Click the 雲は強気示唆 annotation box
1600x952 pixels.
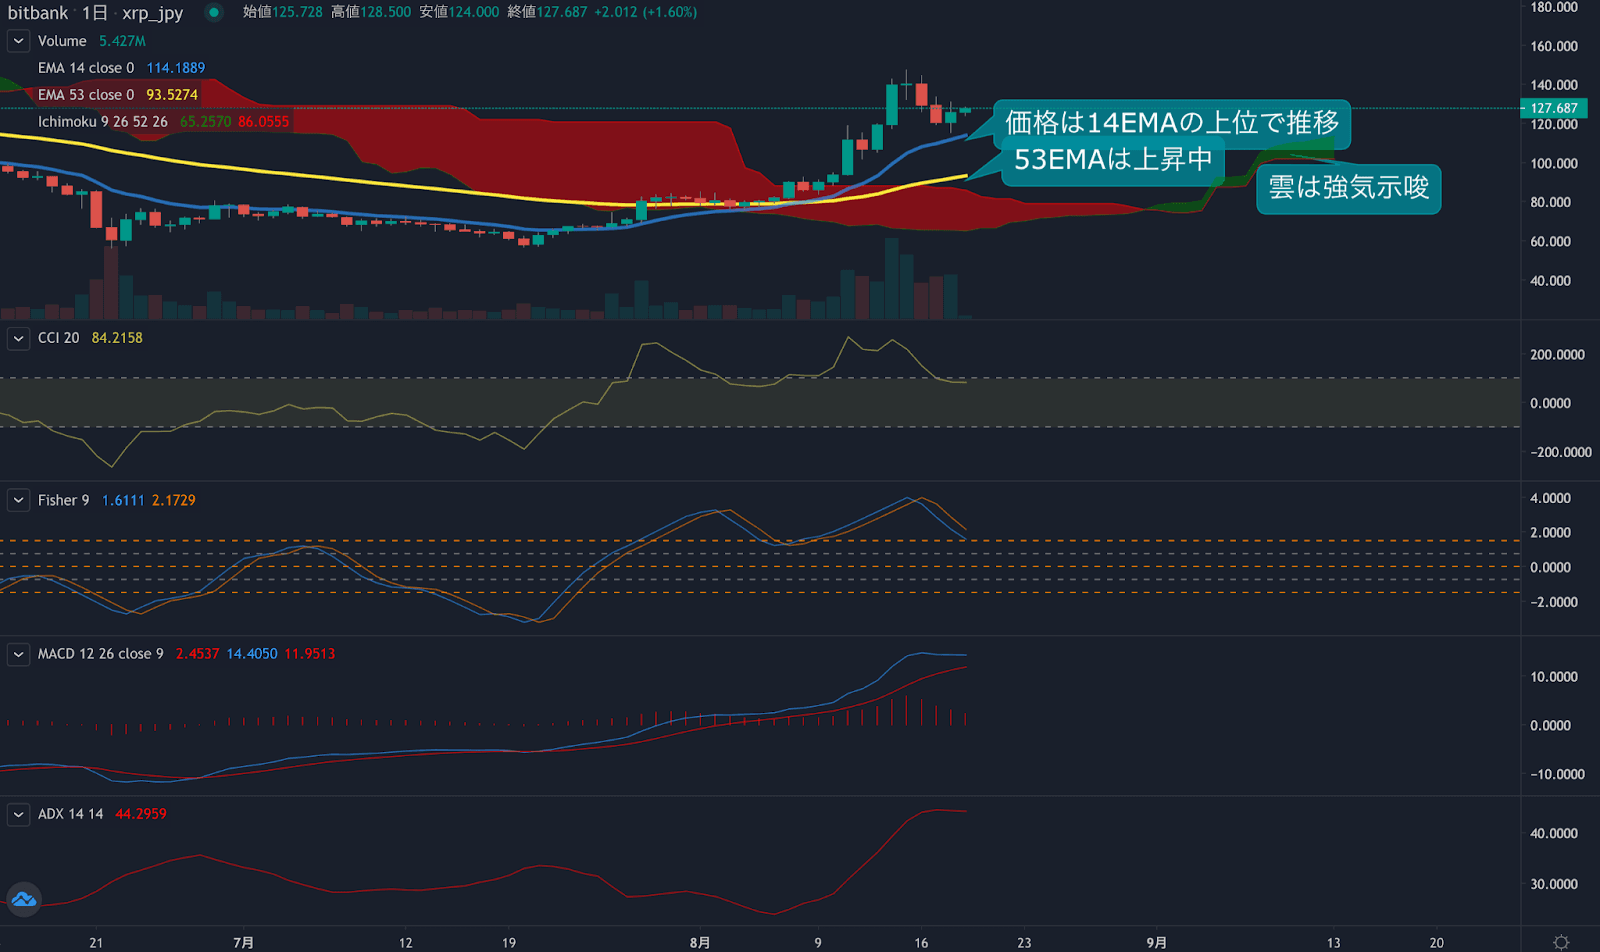1348,188
